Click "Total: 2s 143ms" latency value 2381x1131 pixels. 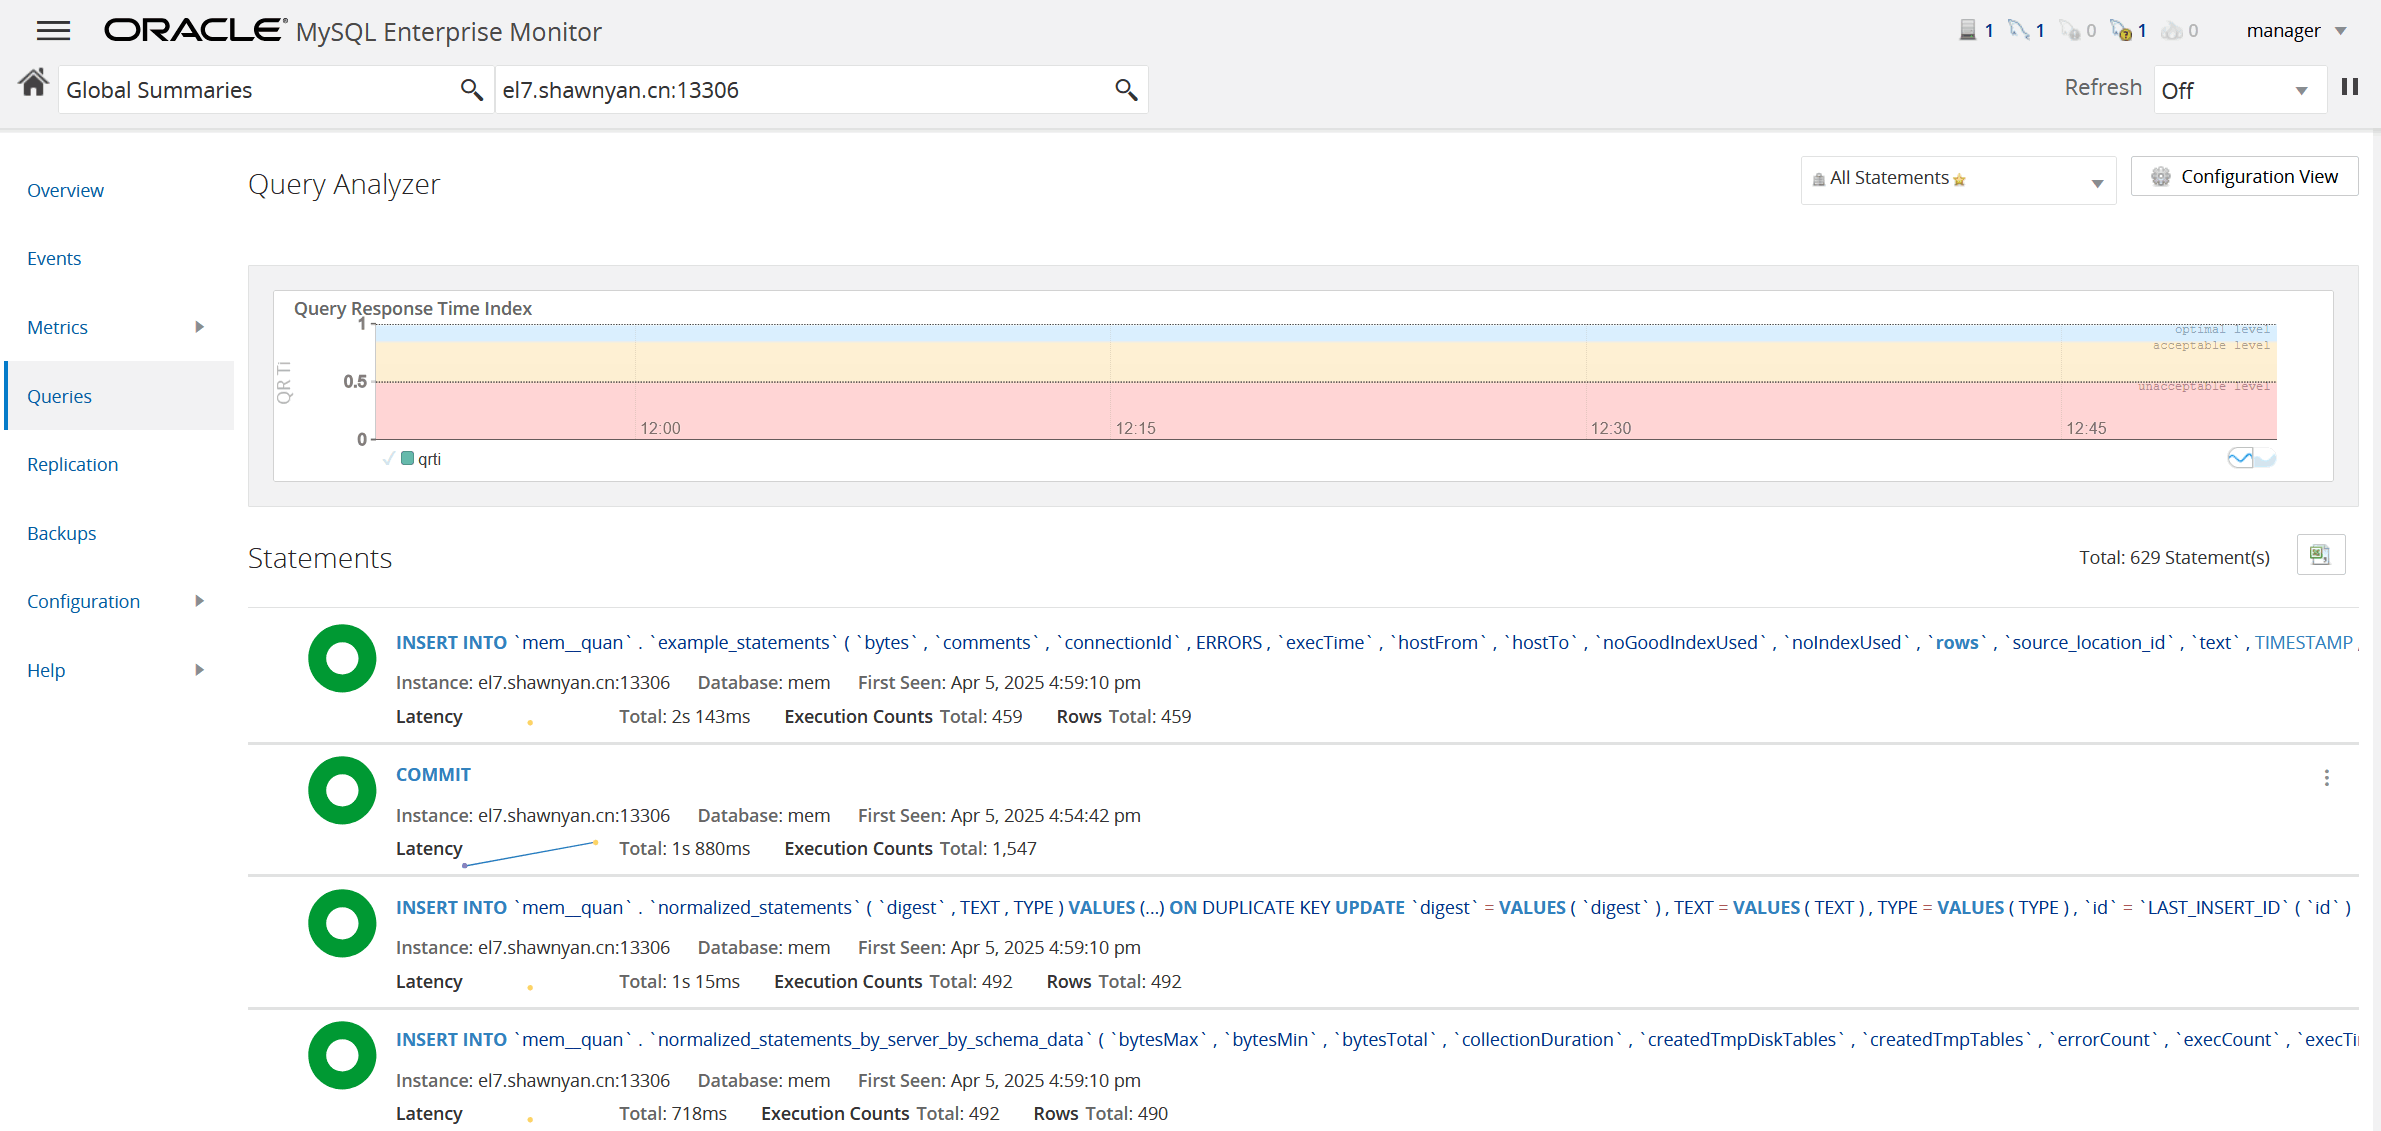tap(684, 716)
